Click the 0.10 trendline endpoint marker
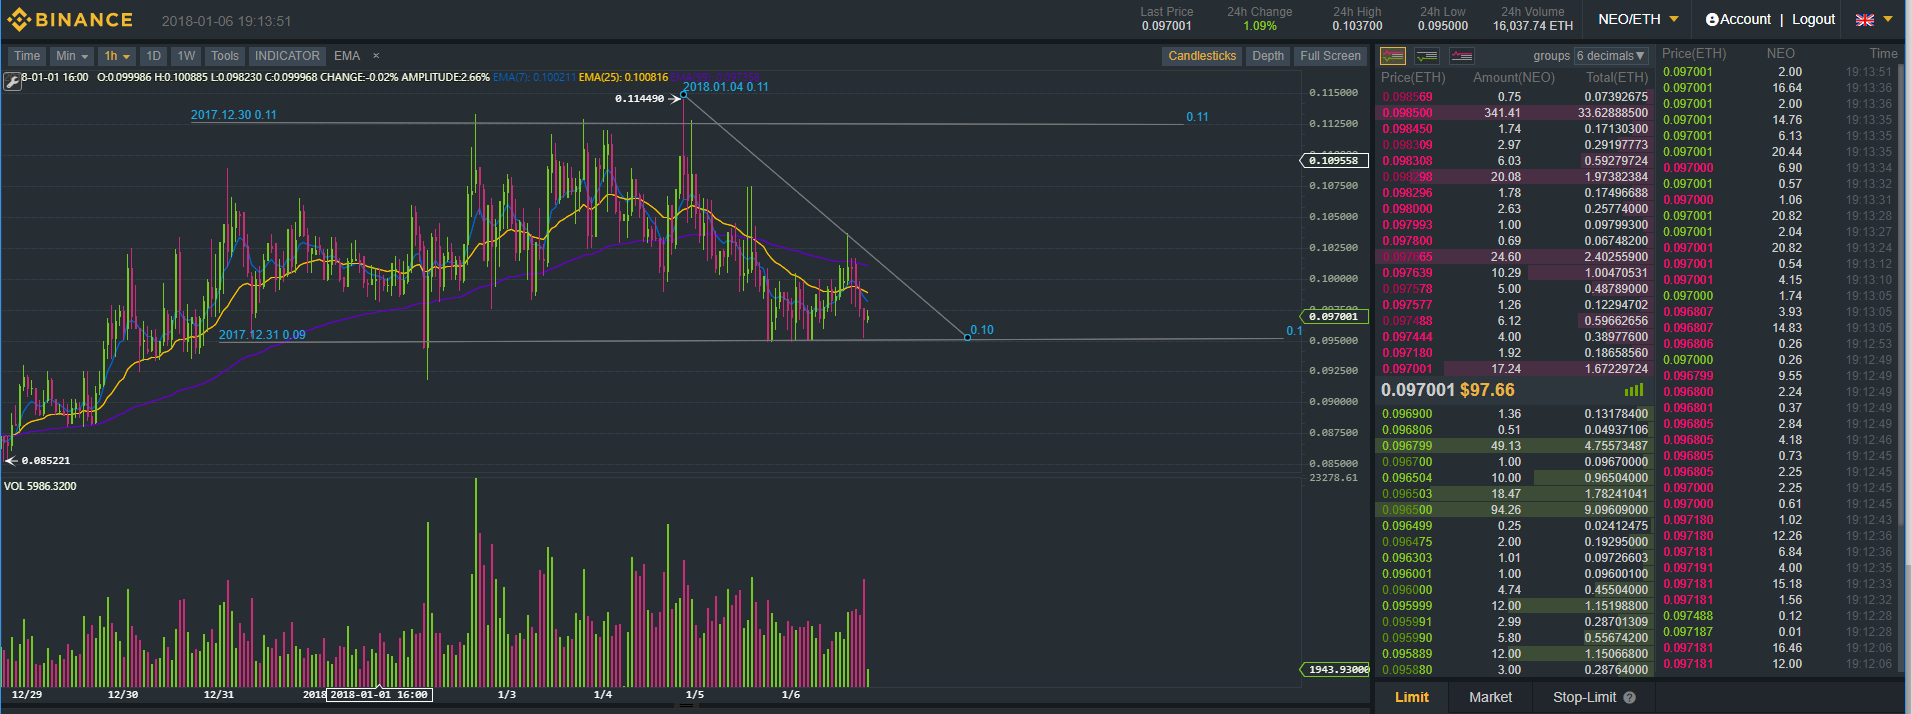 pyautogui.click(x=967, y=337)
